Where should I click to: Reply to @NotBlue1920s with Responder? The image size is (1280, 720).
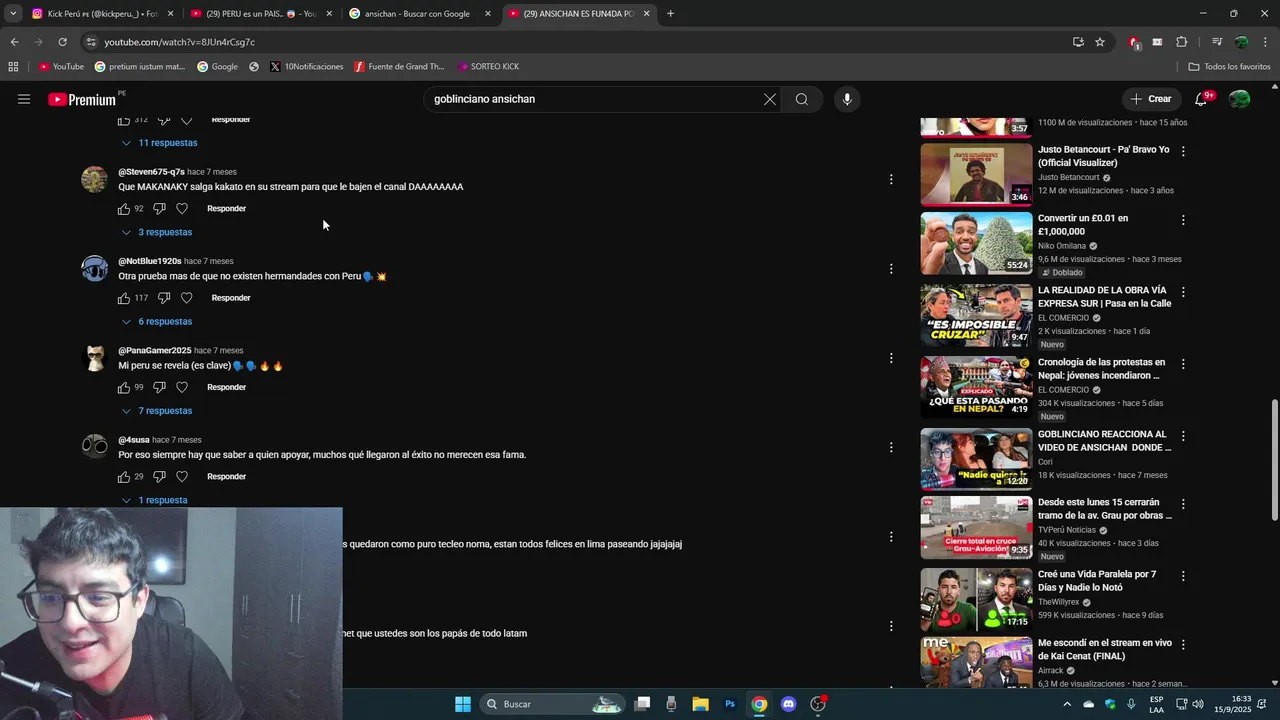[x=231, y=298]
